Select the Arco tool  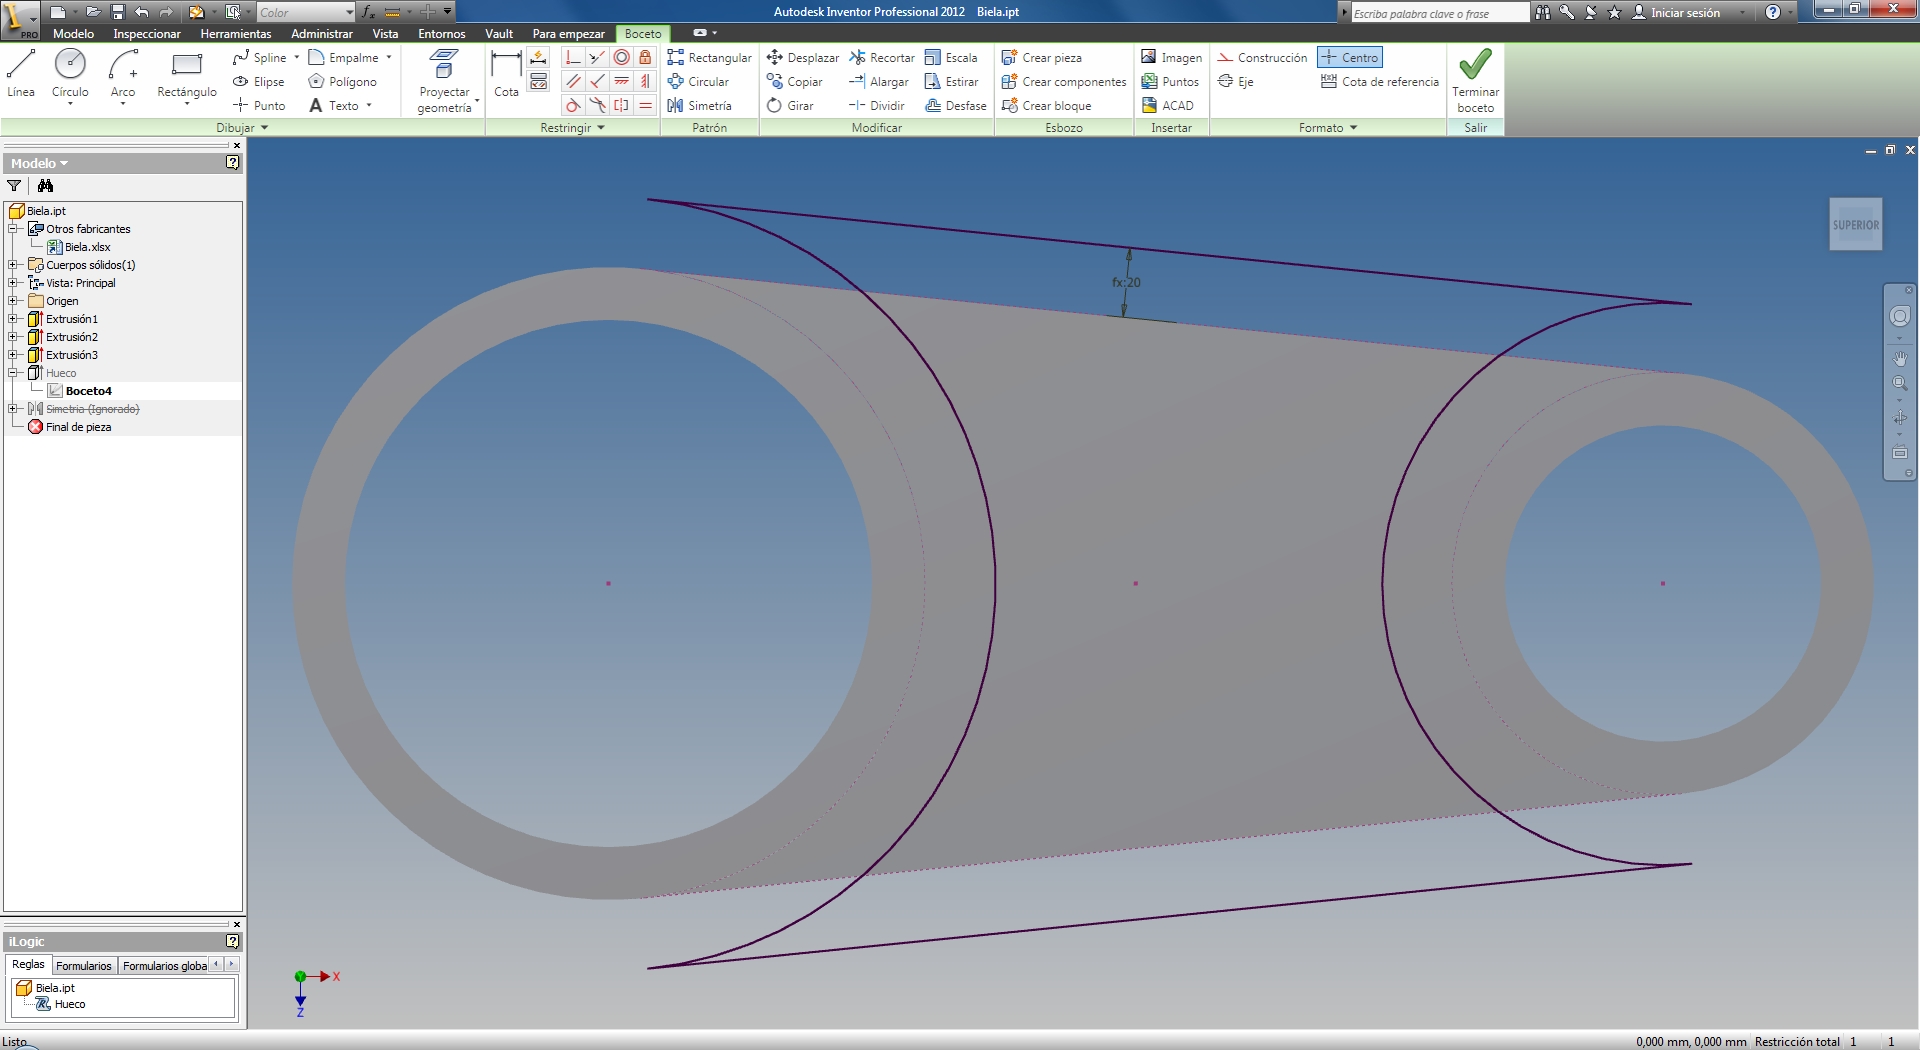123,74
